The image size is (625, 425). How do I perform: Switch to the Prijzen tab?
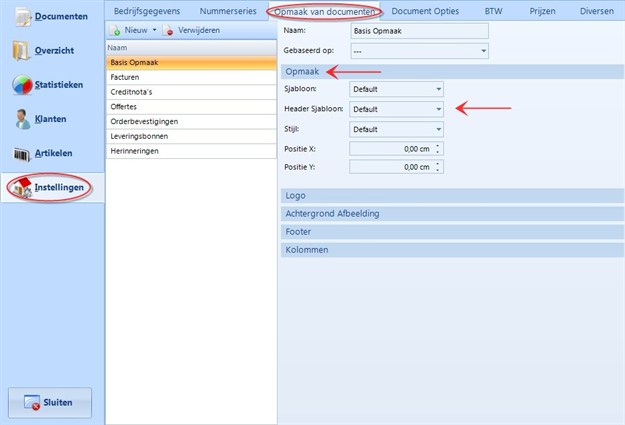point(542,11)
